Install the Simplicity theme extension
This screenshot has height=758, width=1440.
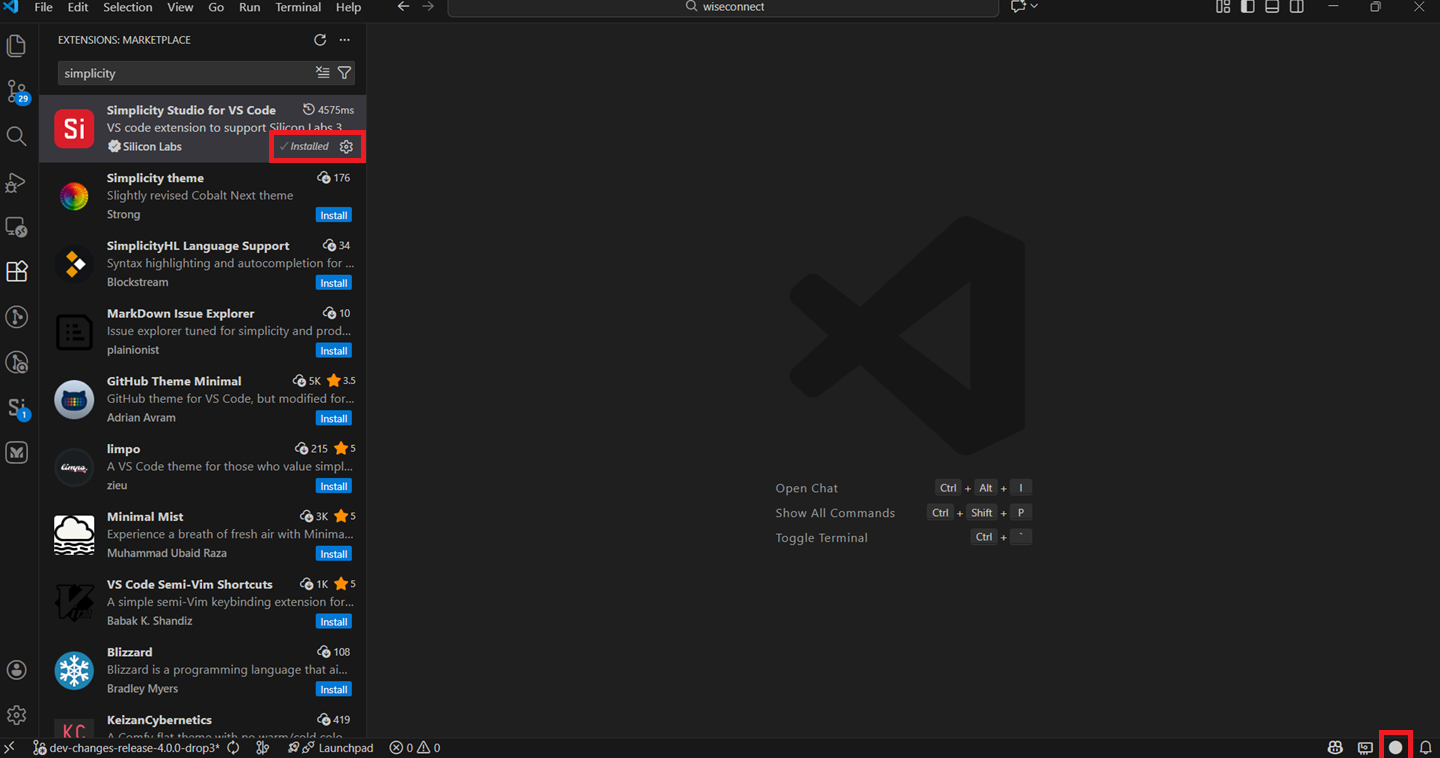(333, 214)
